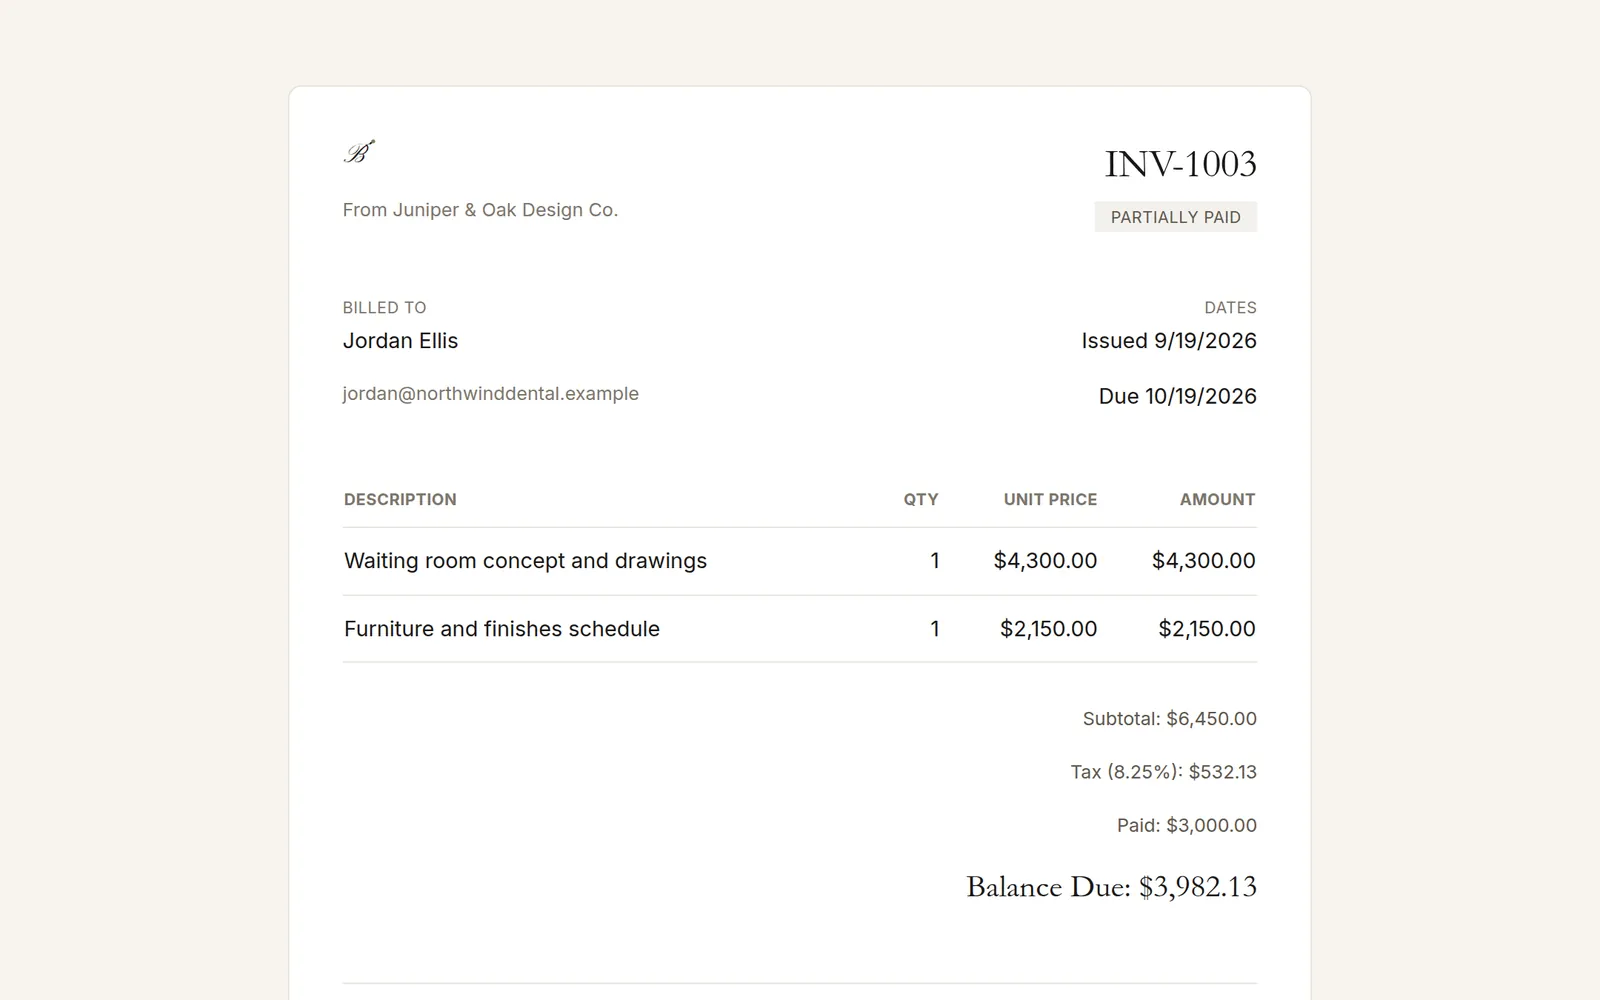Click 'From Juniper & Oak Design Co.' text
1600x1000 pixels.
point(480,210)
